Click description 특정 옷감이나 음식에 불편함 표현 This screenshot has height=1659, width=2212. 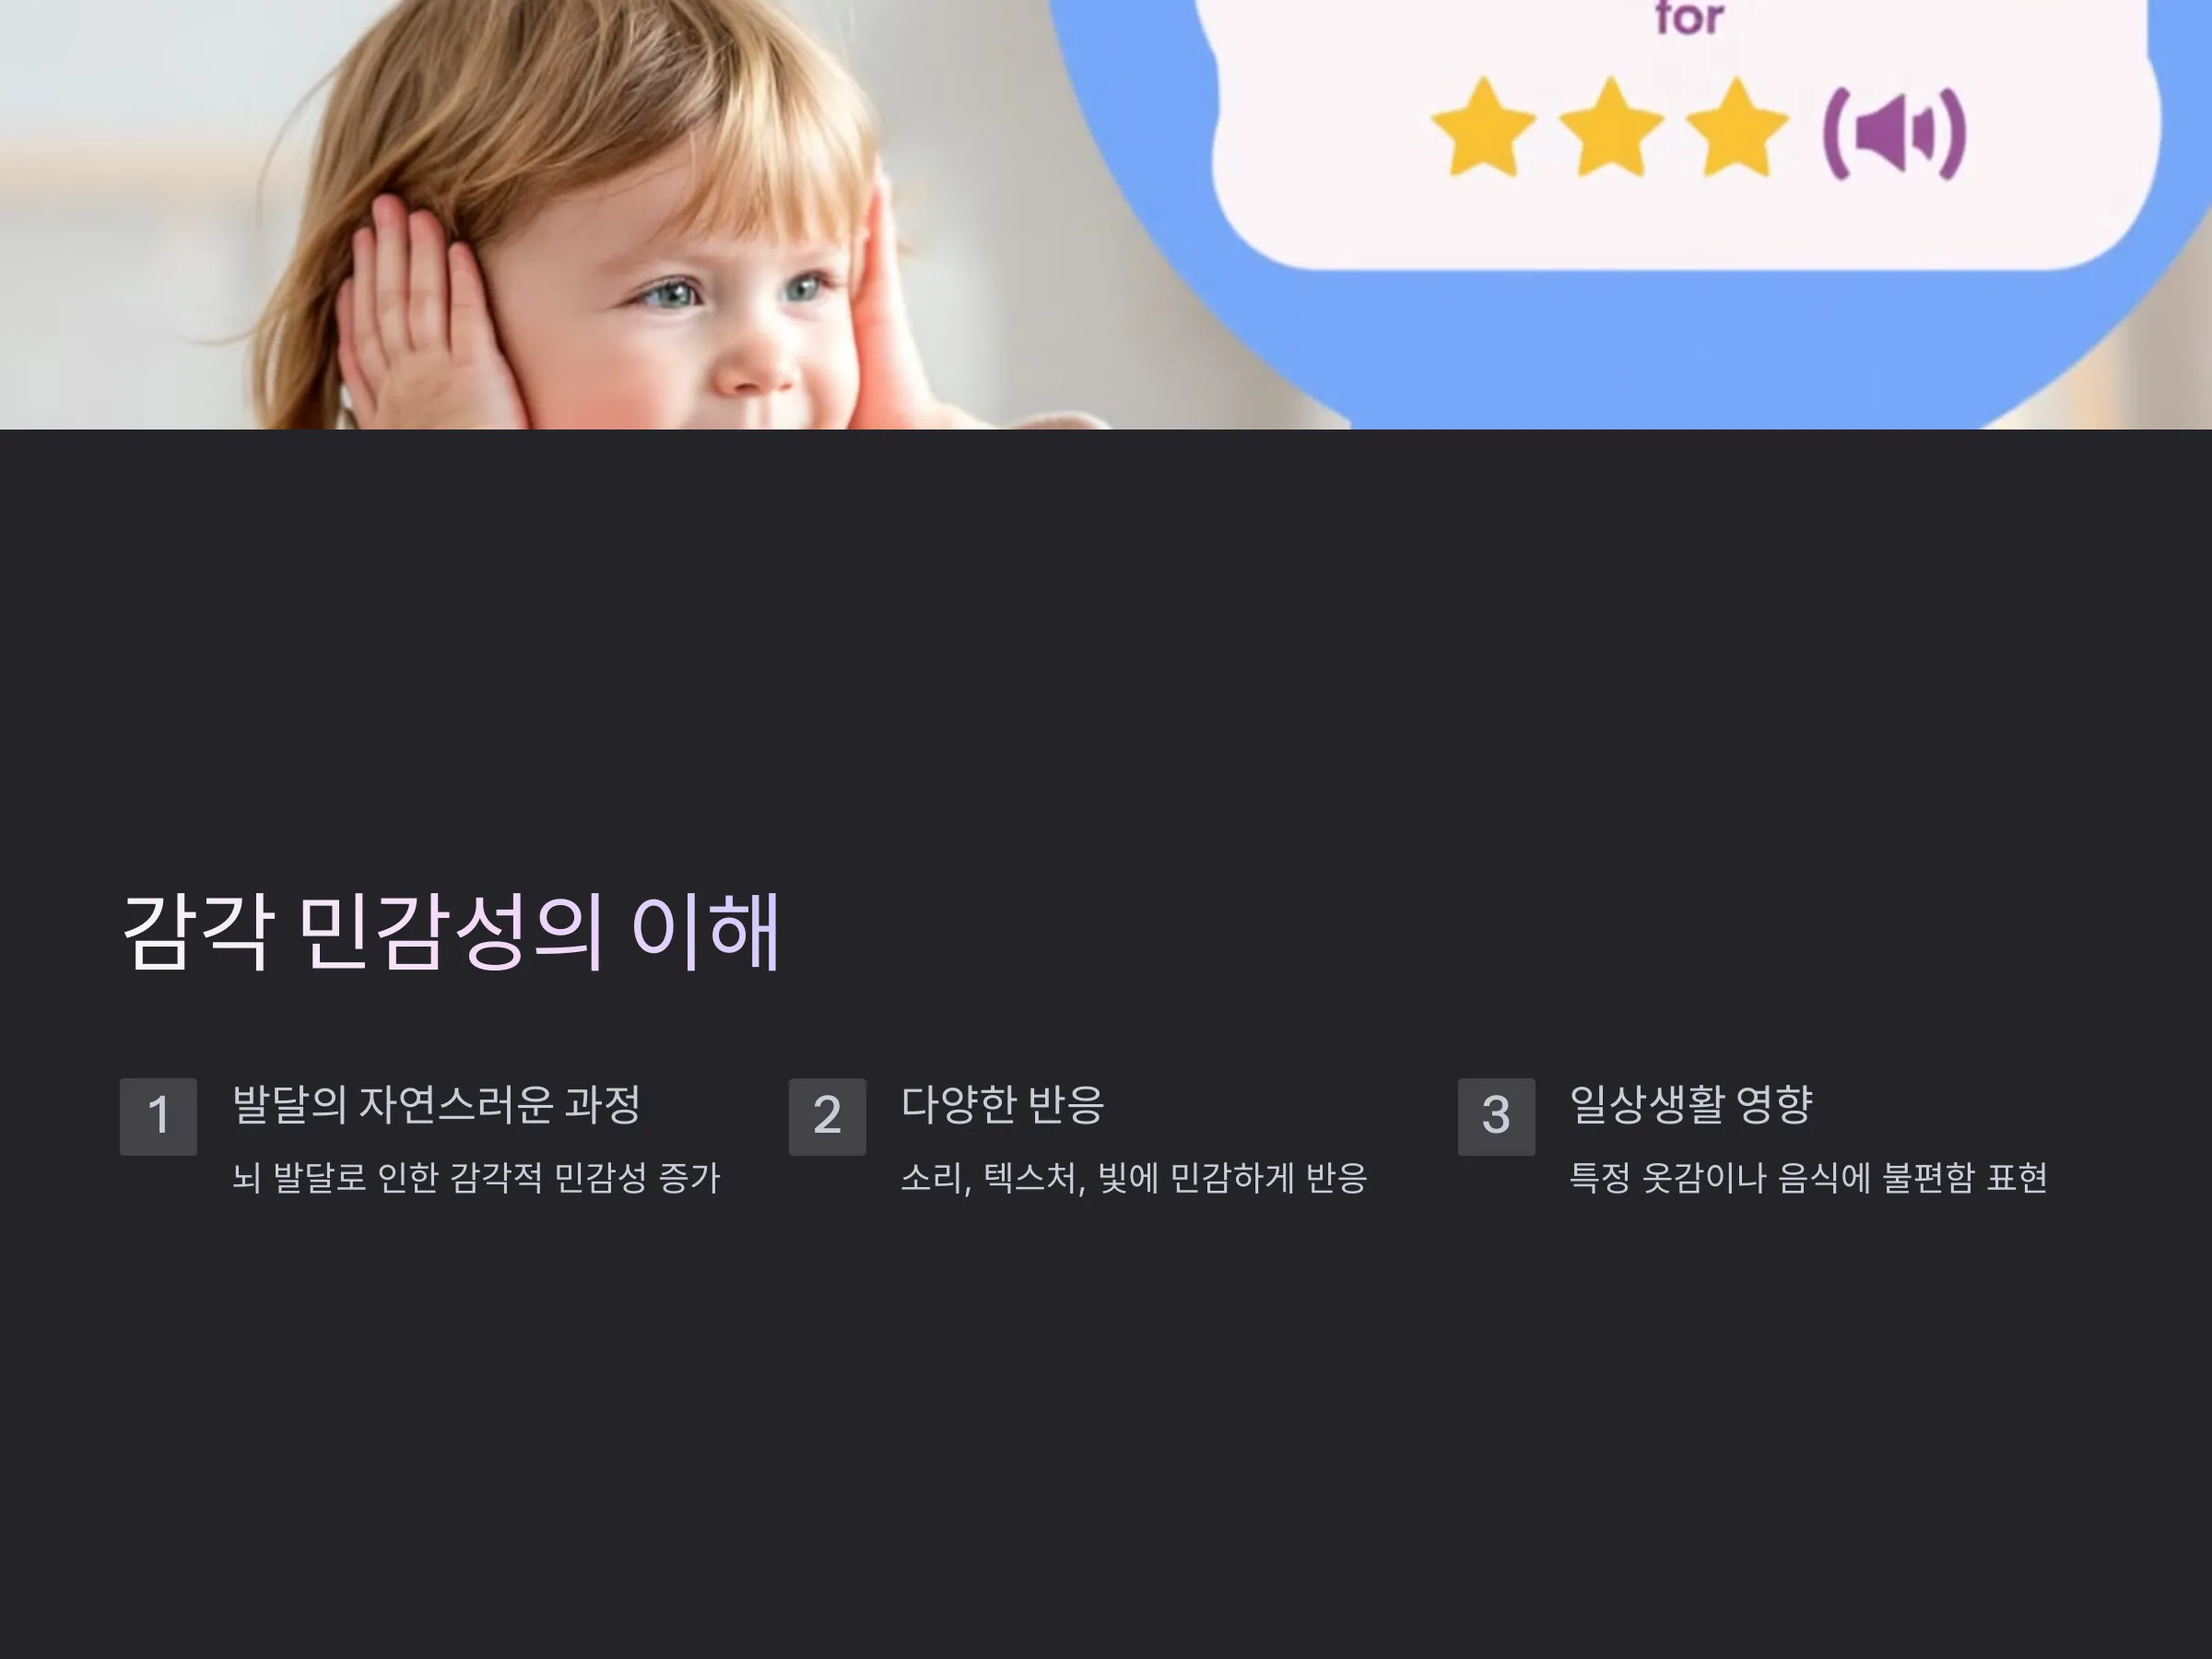[1808, 1177]
